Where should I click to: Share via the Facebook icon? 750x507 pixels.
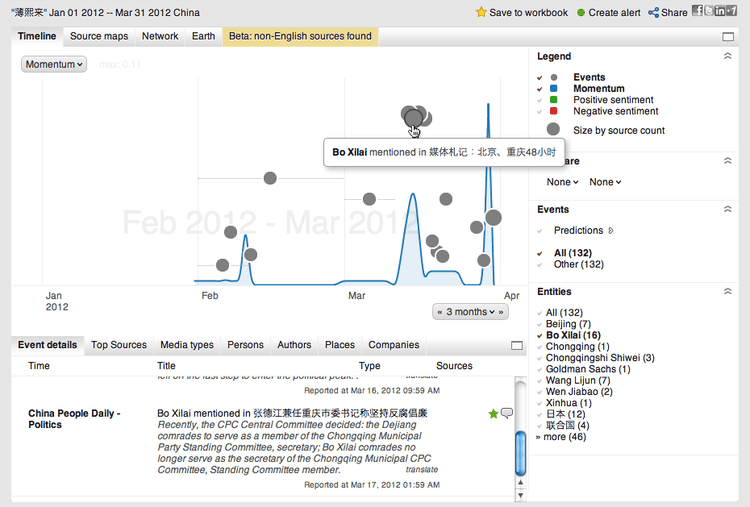[x=697, y=12]
